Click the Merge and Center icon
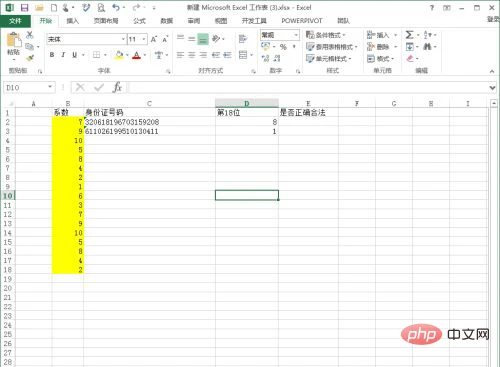 click(243, 55)
